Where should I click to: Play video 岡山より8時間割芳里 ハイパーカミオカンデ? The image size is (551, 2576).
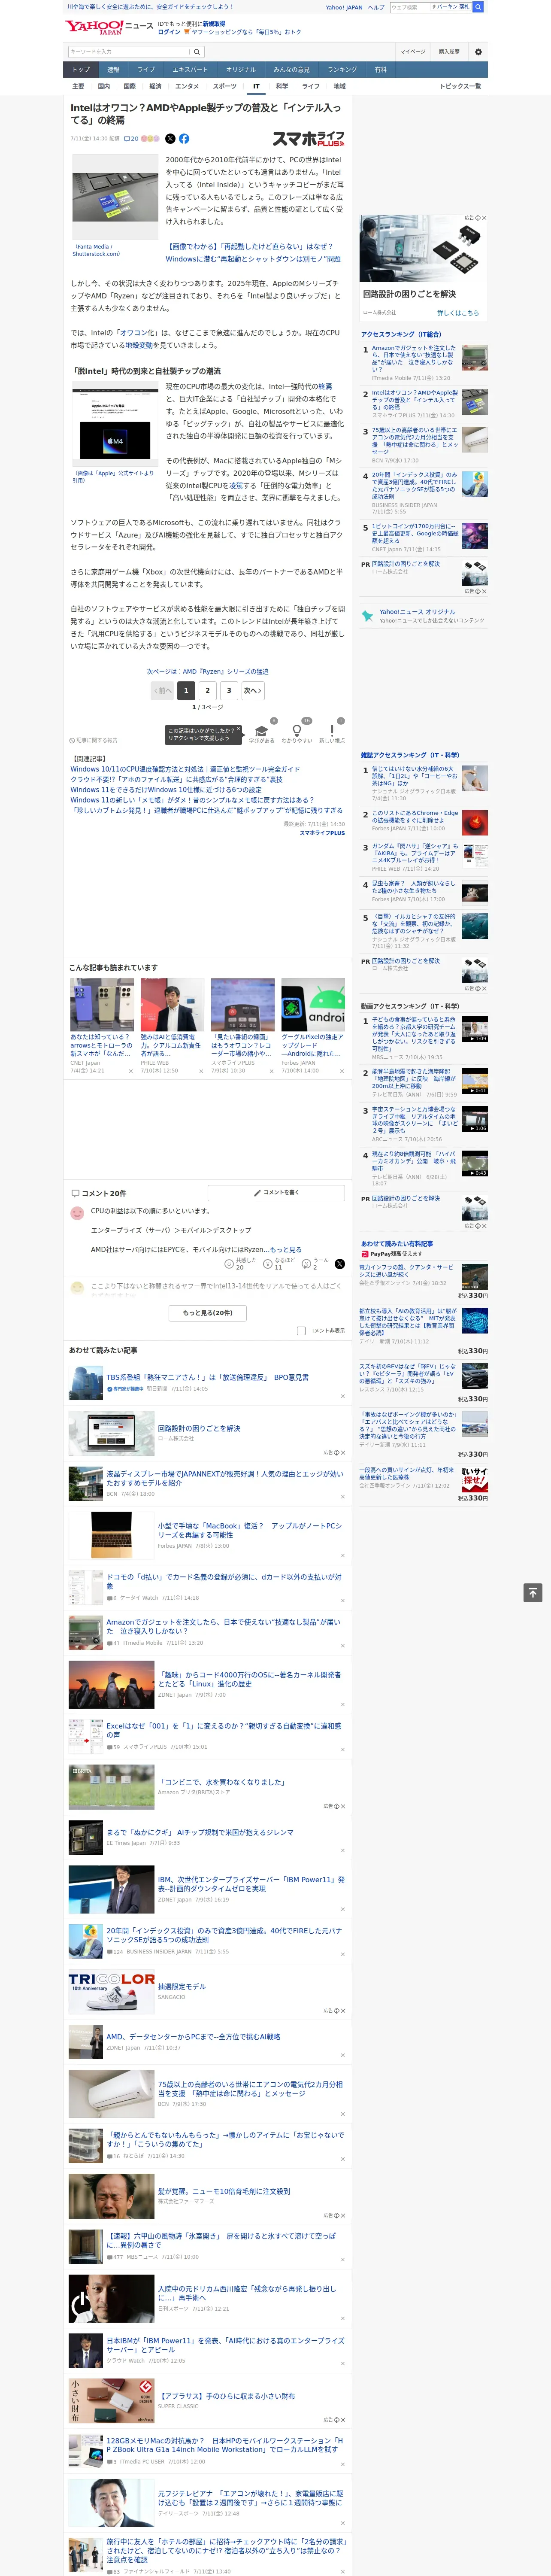475,1163
